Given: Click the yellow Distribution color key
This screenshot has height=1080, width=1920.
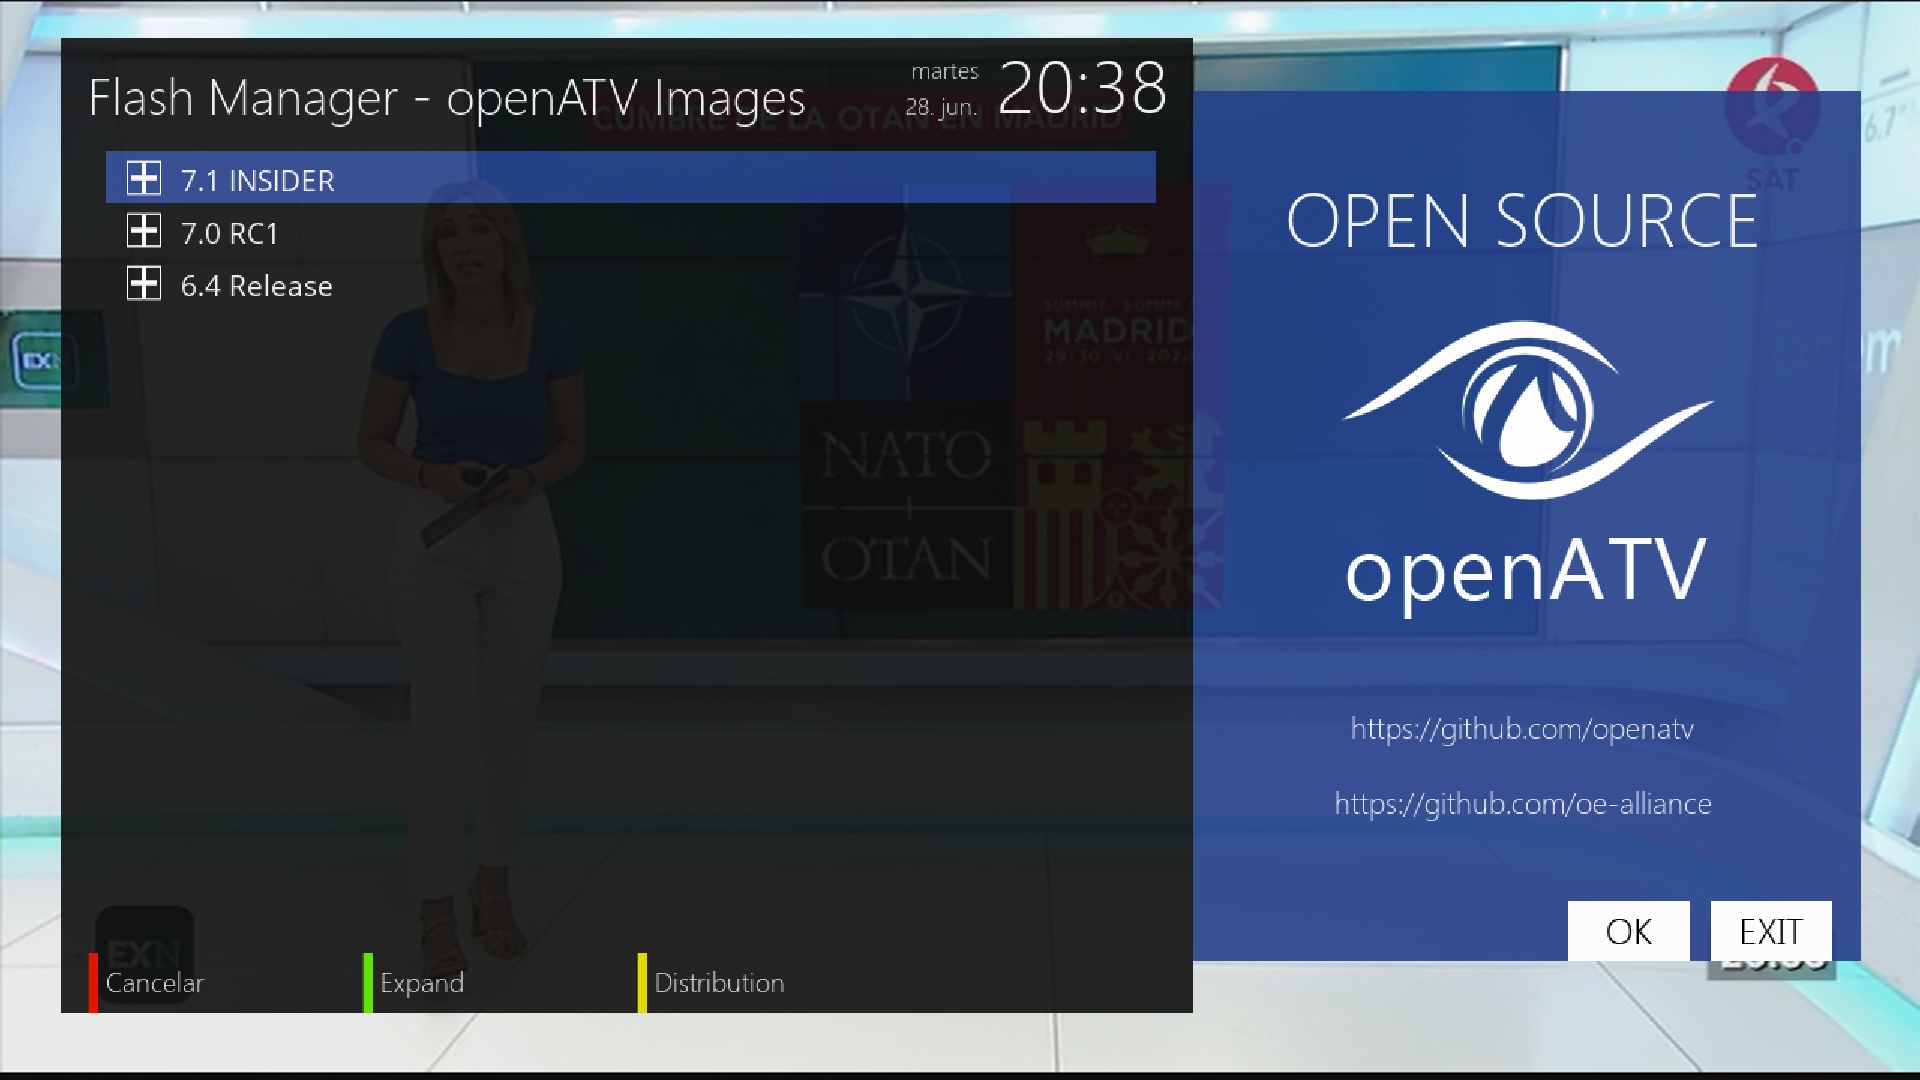Looking at the screenshot, I should (642, 982).
